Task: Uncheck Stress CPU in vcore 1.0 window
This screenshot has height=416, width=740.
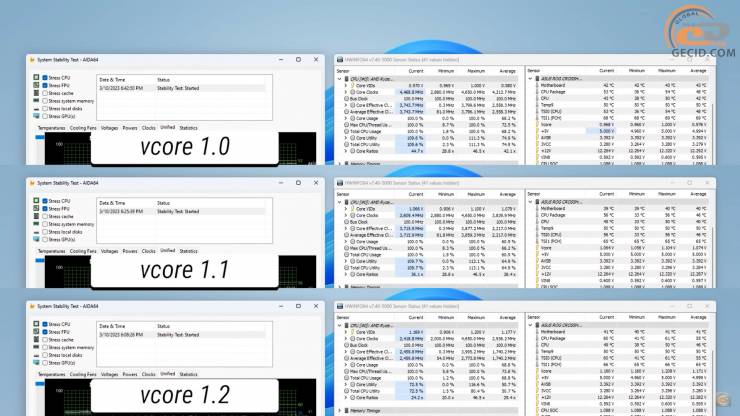Action: (45, 77)
